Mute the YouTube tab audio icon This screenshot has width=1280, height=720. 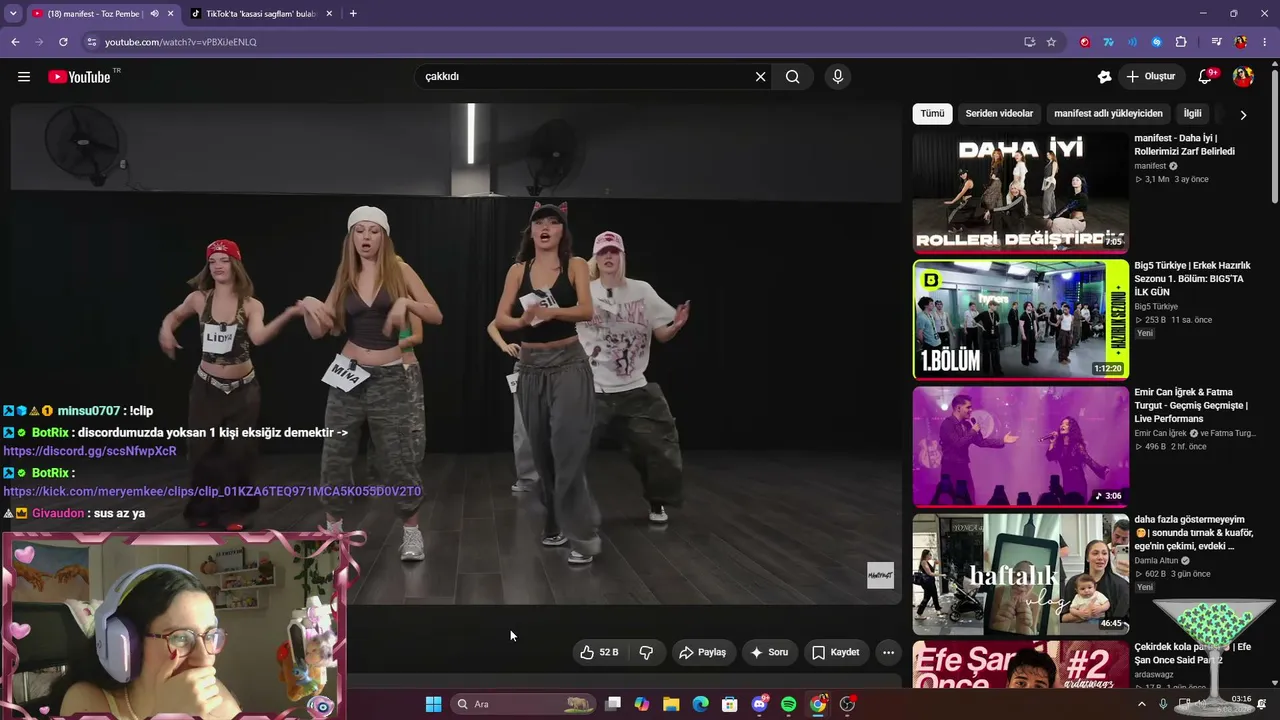[154, 13]
